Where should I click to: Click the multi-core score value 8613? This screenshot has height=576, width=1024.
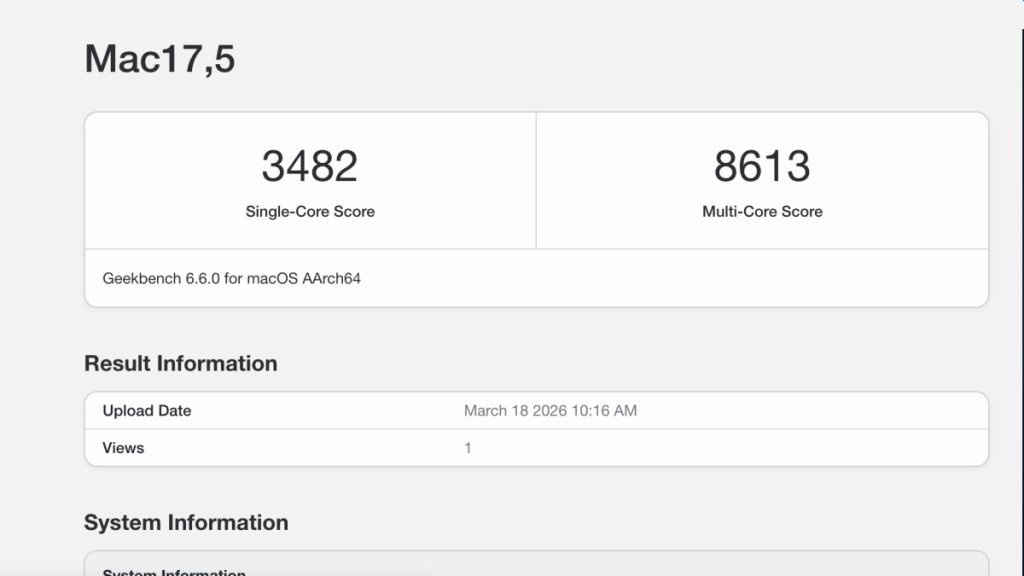click(762, 164)
